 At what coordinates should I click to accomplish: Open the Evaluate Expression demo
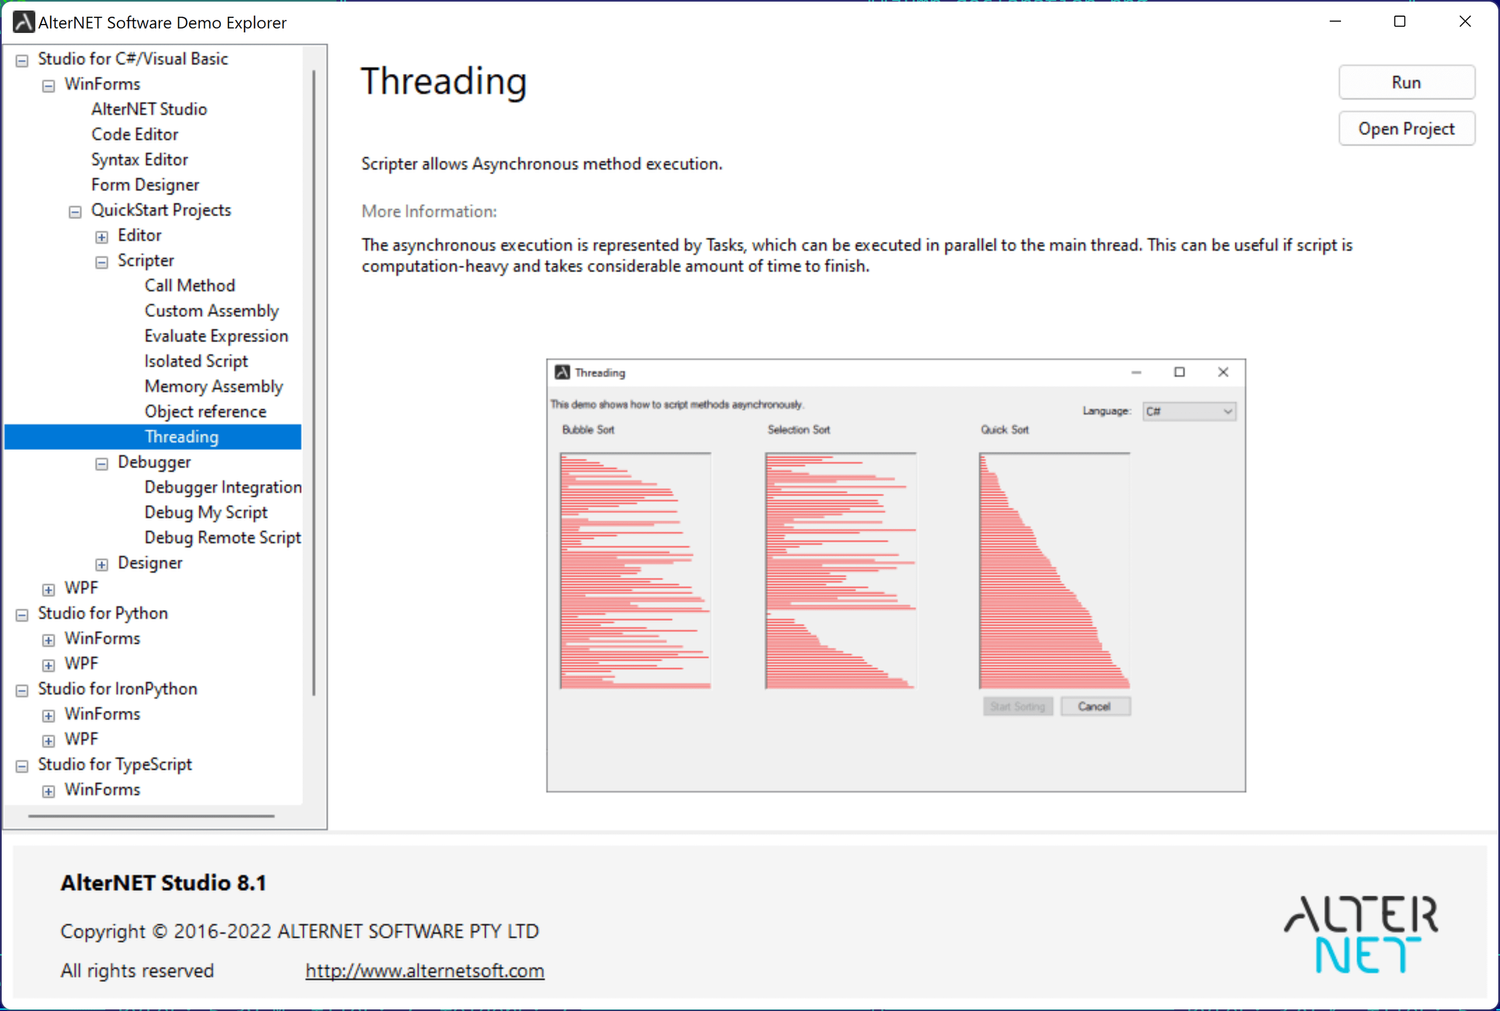pos(216,335)
